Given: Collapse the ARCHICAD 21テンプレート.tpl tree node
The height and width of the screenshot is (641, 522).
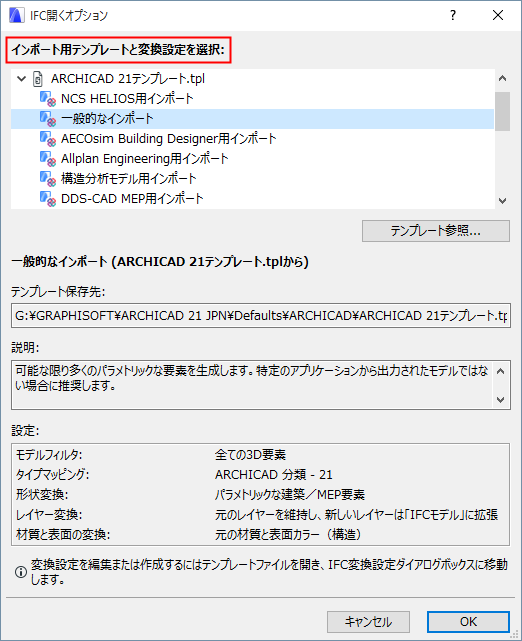Looking at the screenshot, I should pyautogui.click(x=21, y=78).
